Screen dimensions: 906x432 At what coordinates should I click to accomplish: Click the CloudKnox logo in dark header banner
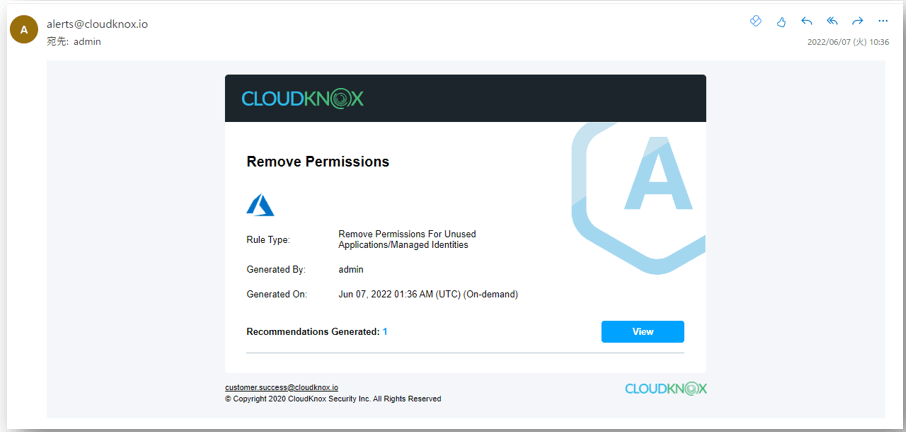(x=302, y=99)
